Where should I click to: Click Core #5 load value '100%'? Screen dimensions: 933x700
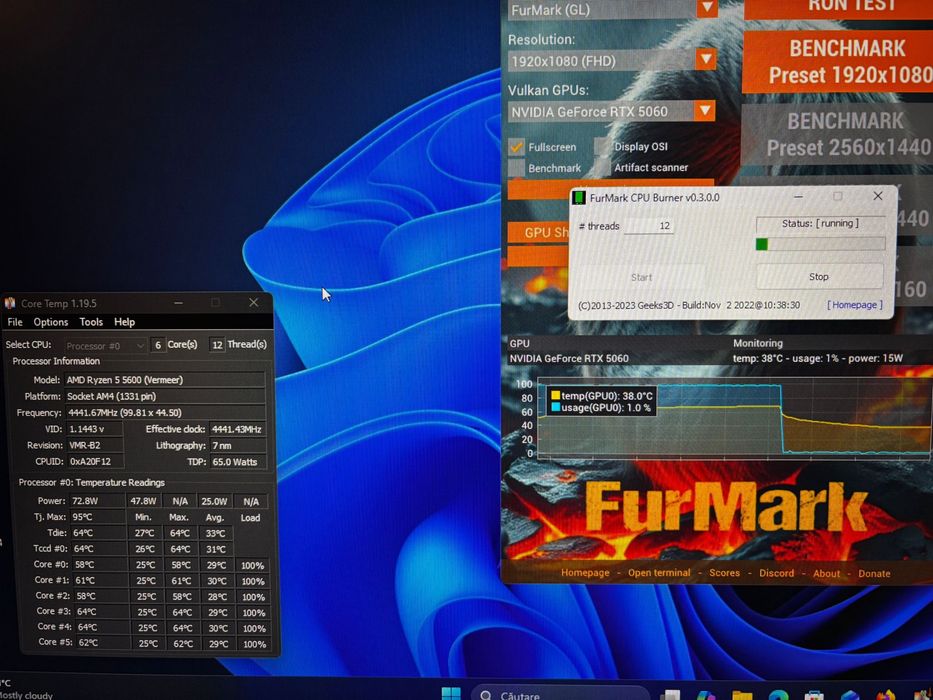coord(254,644)
